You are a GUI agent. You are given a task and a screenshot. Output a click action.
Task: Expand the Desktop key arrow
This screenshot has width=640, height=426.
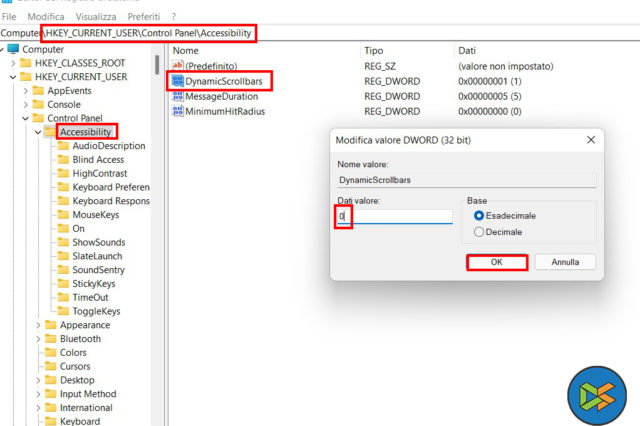(38, 380)
